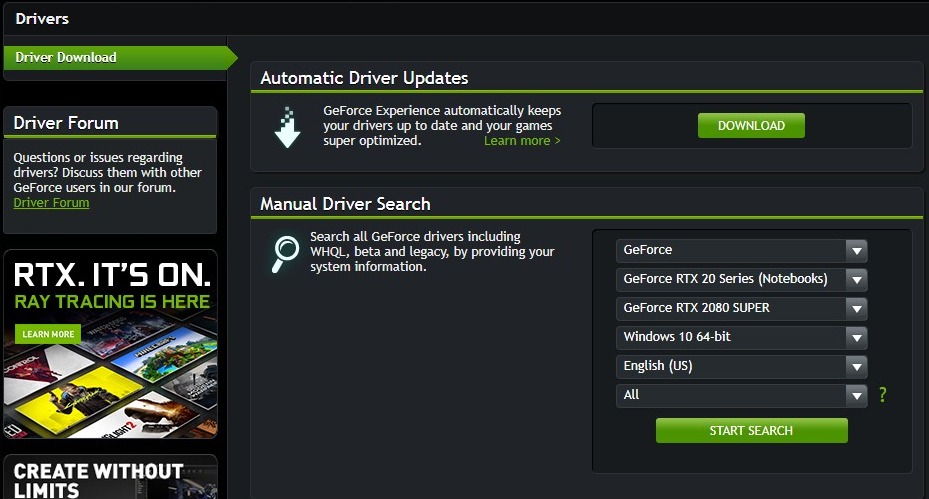Click the download arrow icon
The image size is (929, 499).
tap(287, 127)
